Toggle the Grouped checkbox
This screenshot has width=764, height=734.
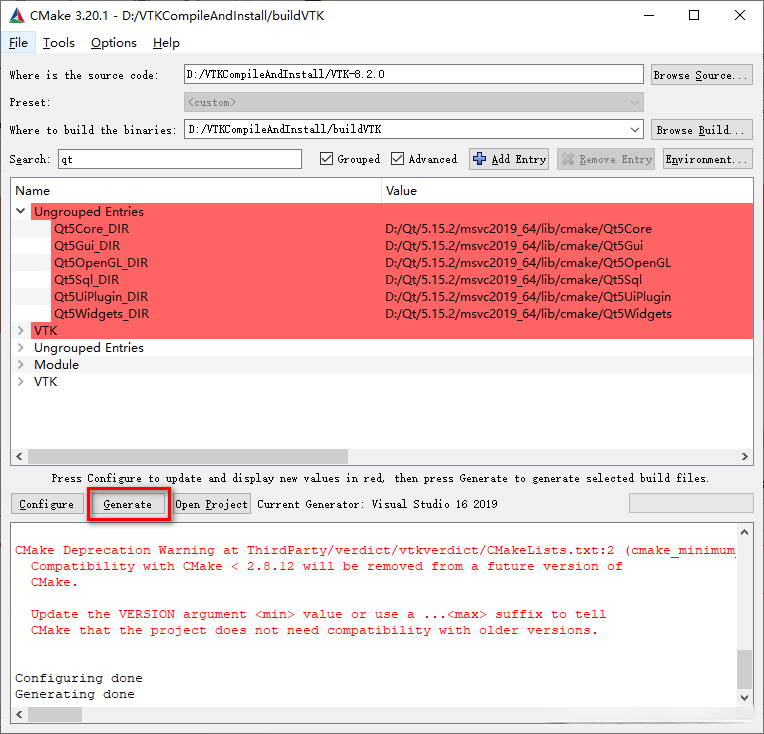[326, 159]
